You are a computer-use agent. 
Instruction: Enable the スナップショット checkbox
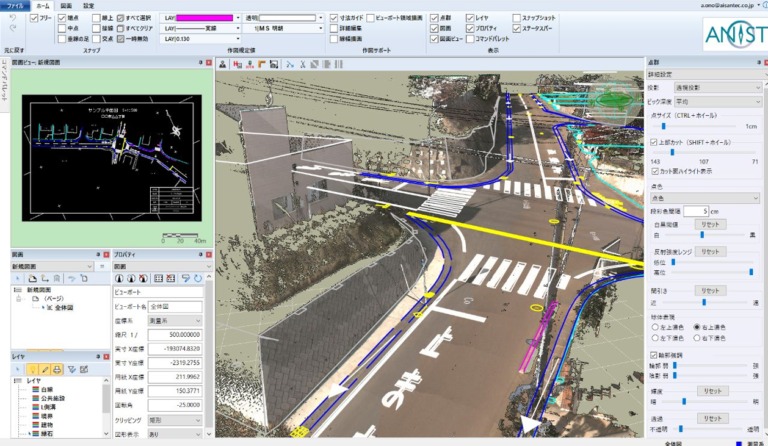pos(516,18)
